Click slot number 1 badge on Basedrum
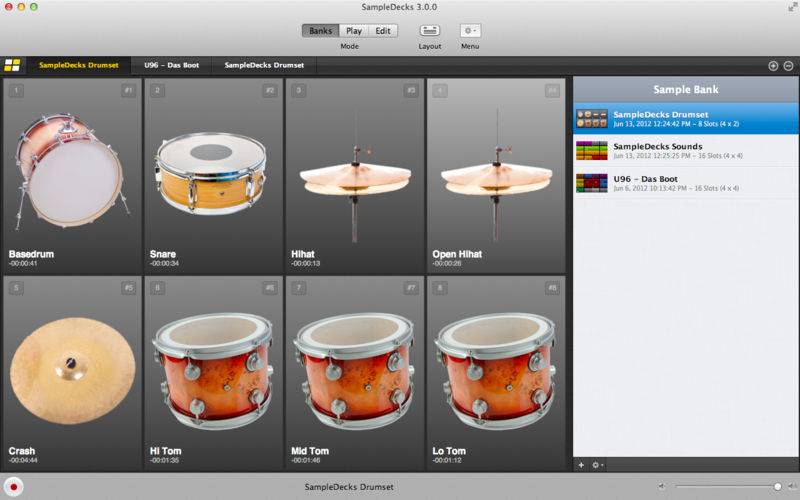The width and height of the screenshot is (800, 500). click(16, 91)
